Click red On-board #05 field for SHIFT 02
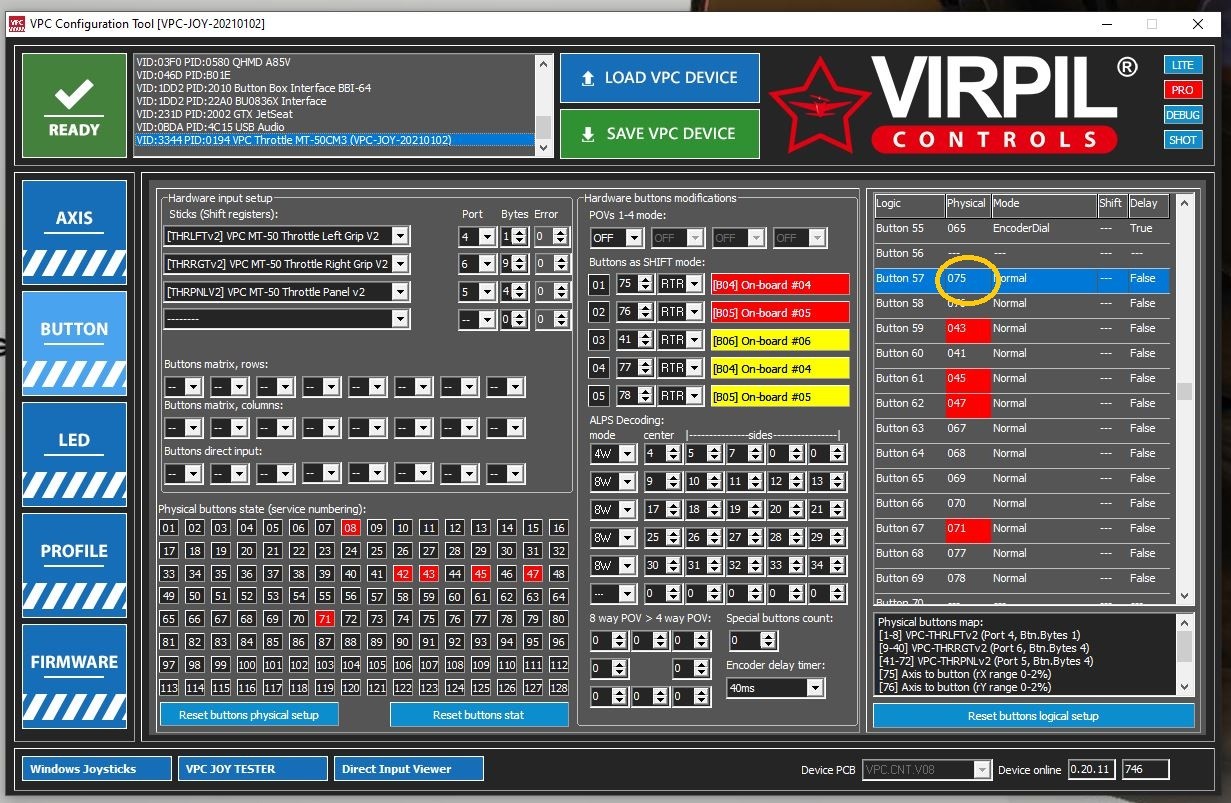This screenshot has width=1231, height=803. tap(780, 312)
